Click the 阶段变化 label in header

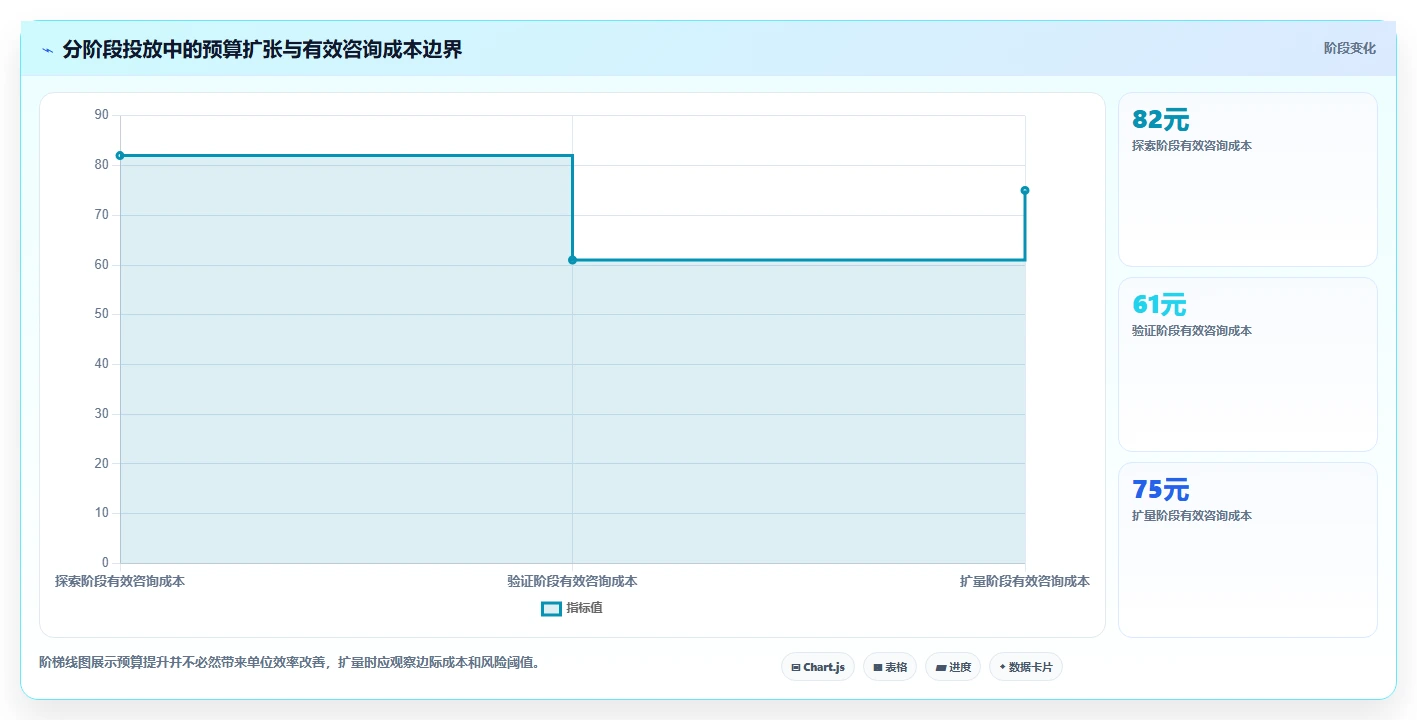pyautogui.click(x=1350, y=48)
